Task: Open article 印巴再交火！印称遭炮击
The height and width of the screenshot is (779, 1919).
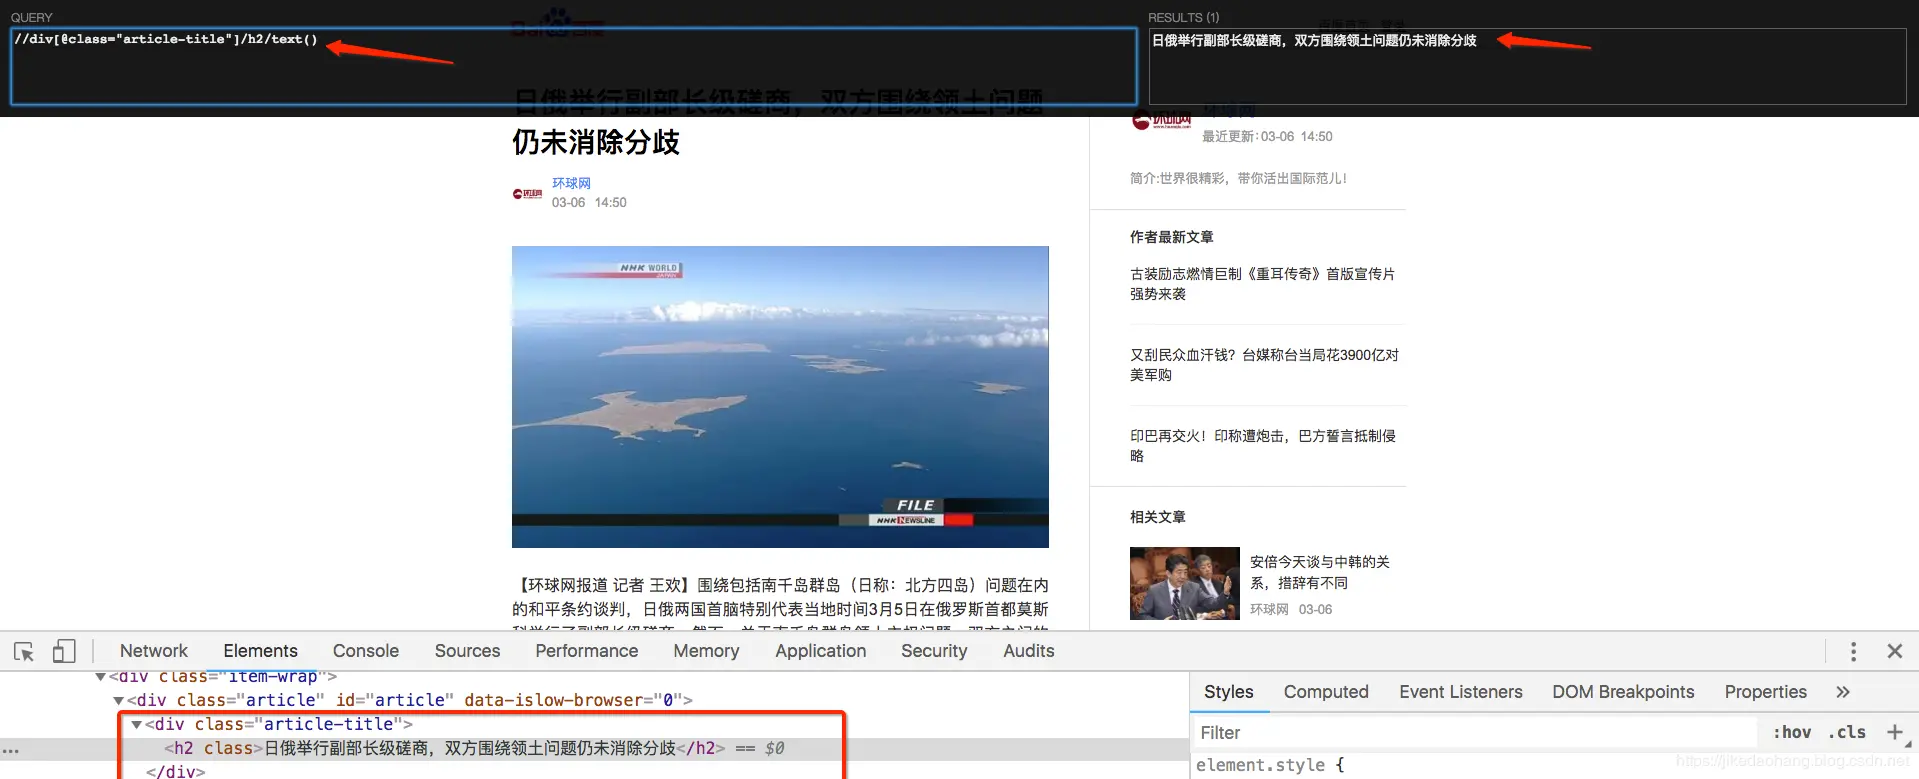Action: point(1263,446)
